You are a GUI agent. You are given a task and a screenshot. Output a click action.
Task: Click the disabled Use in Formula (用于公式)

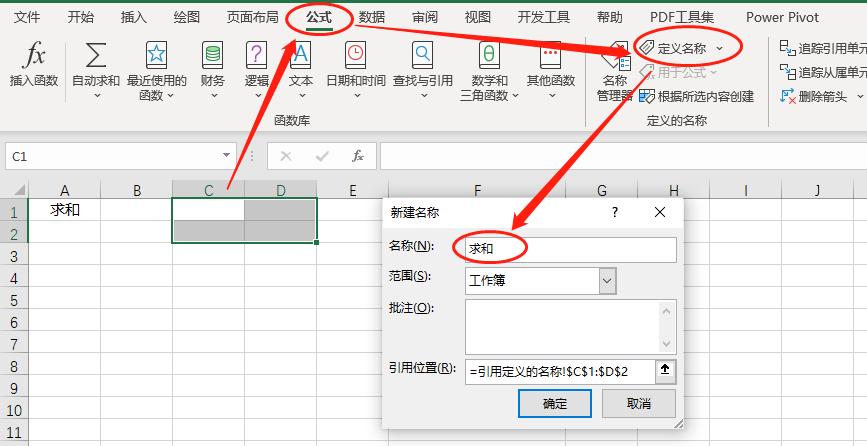pos(678,72)
